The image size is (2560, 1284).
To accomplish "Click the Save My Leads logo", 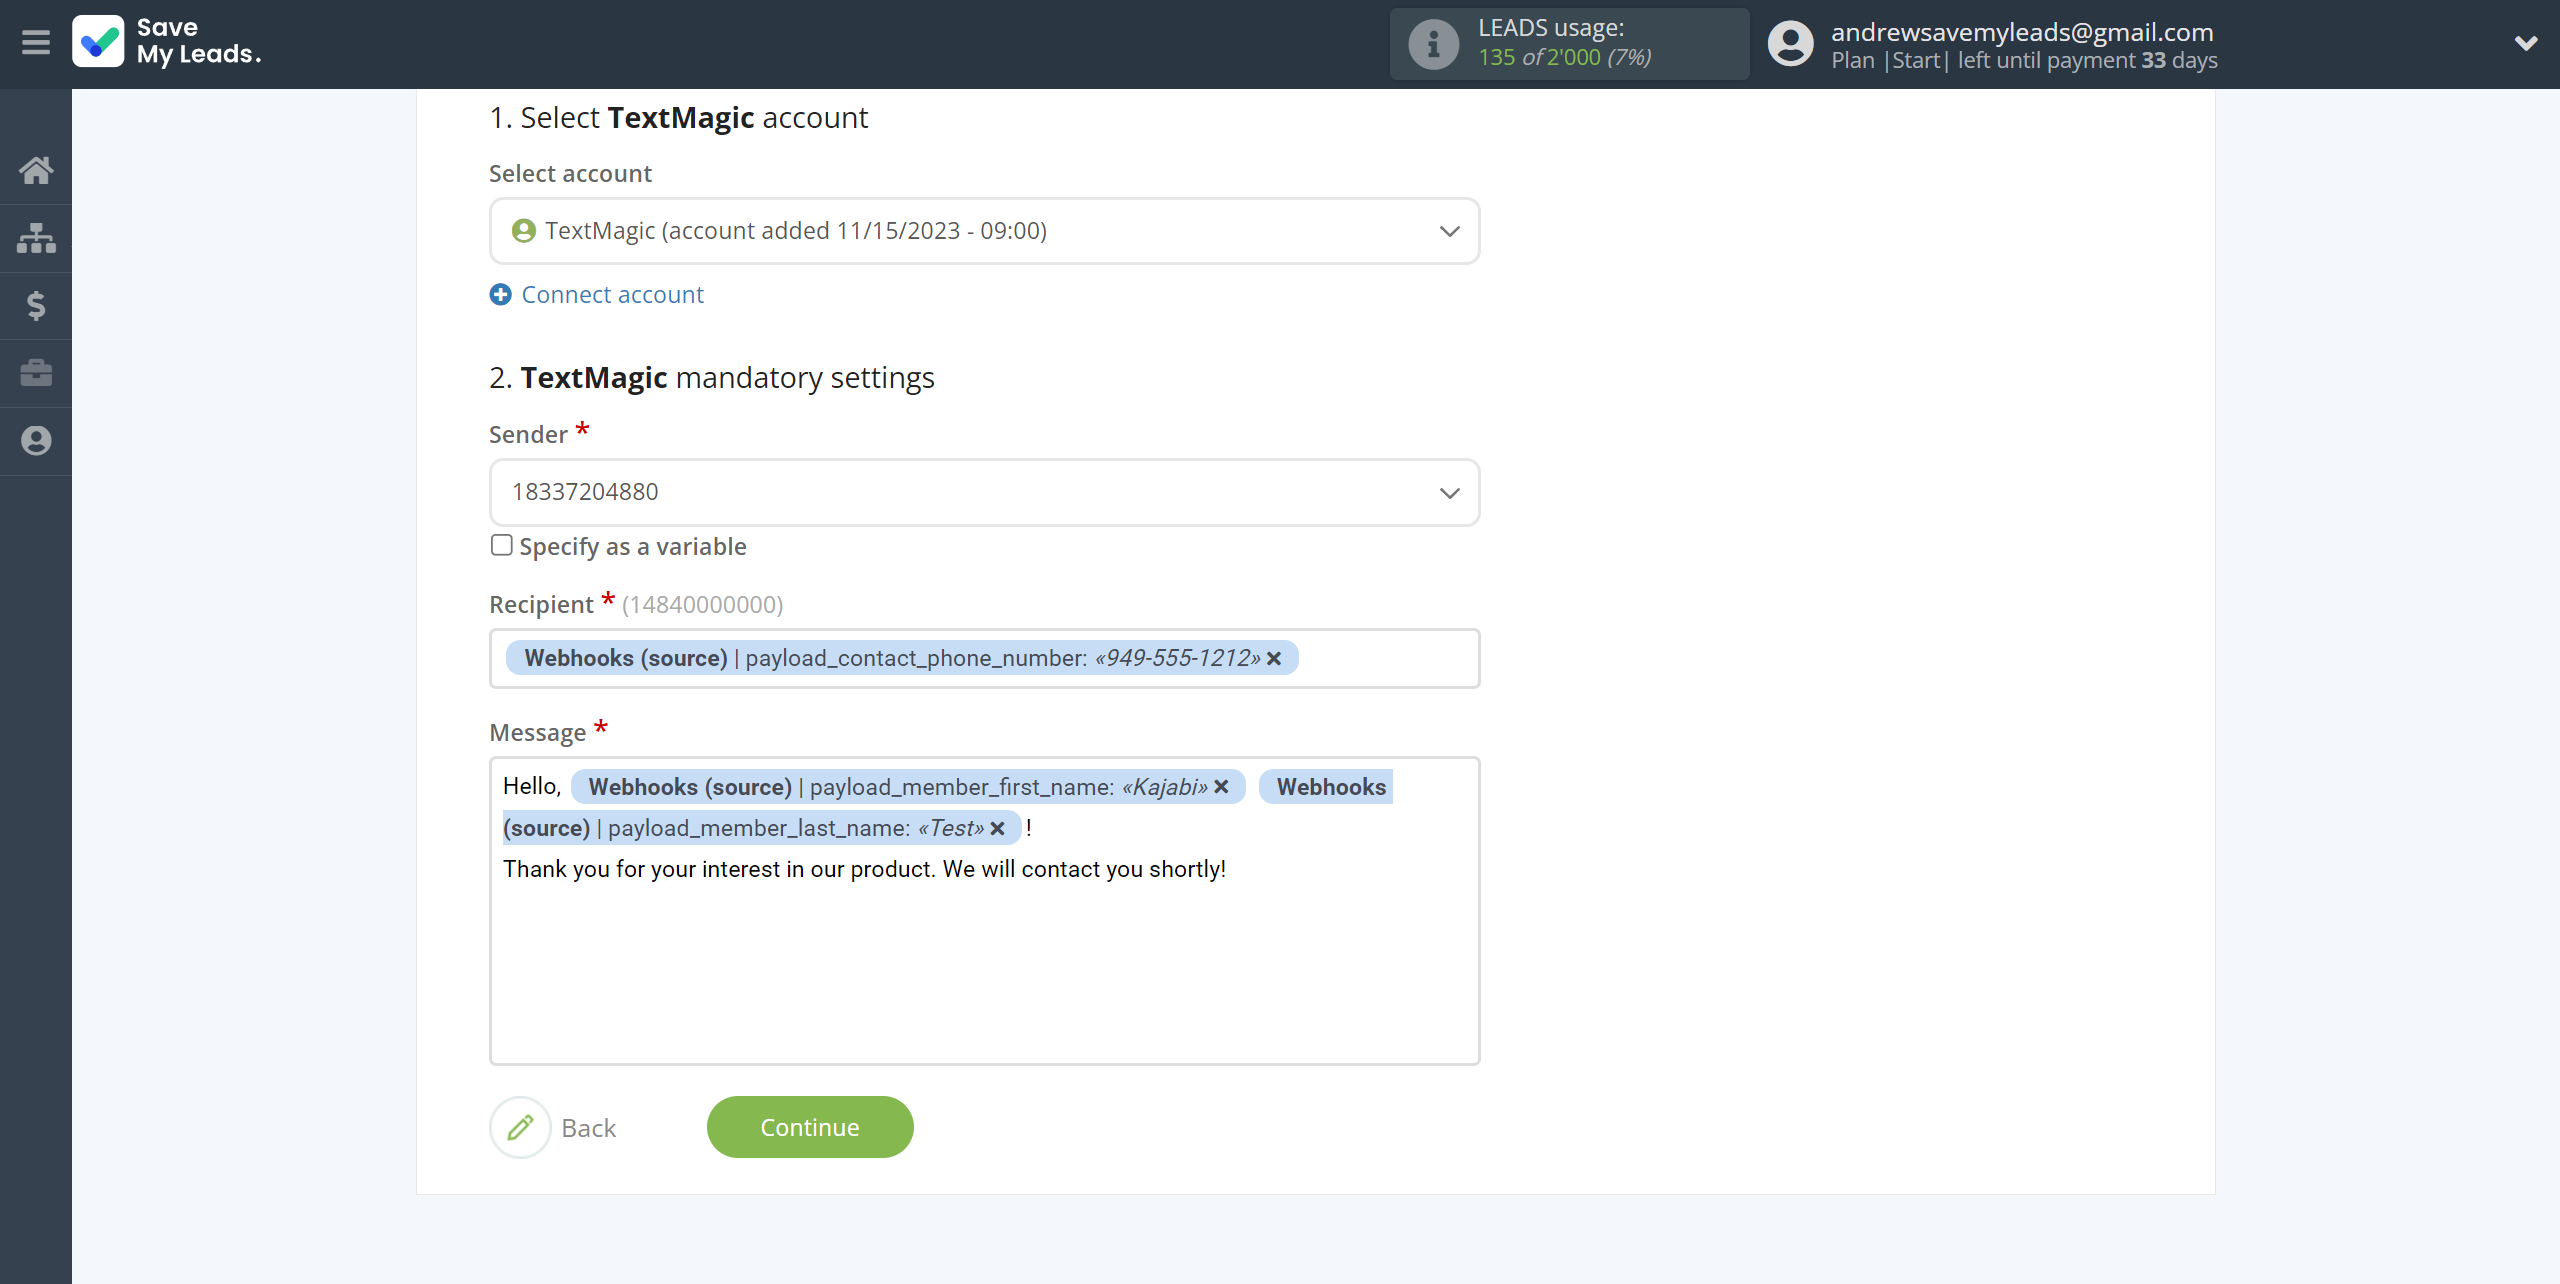I will (167, 42).
